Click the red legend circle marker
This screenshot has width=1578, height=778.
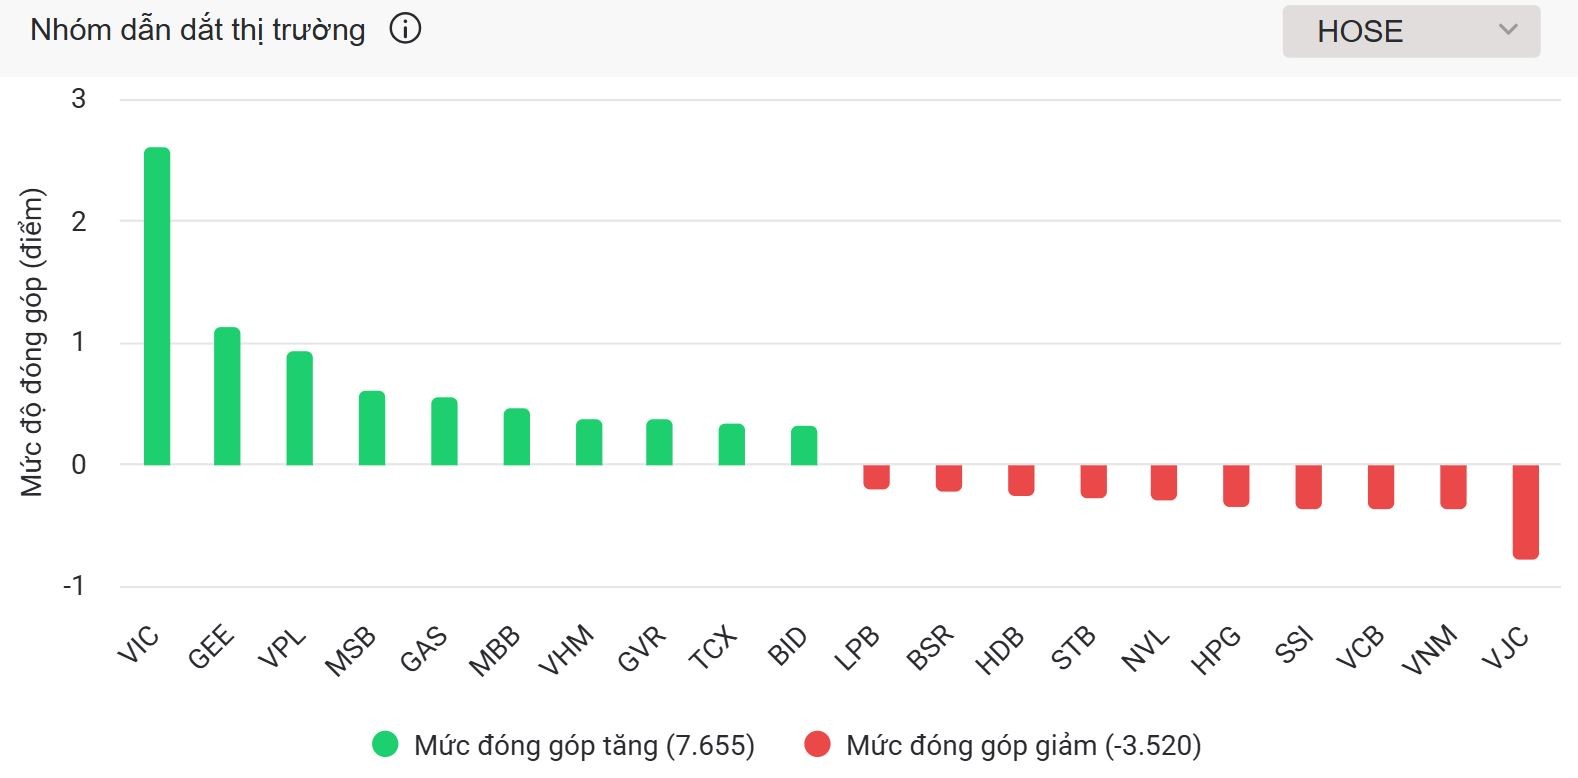coord(817,744)
